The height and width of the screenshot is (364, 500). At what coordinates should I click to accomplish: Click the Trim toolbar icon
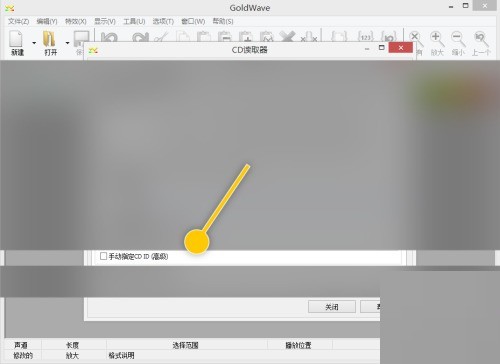(309, 37)
